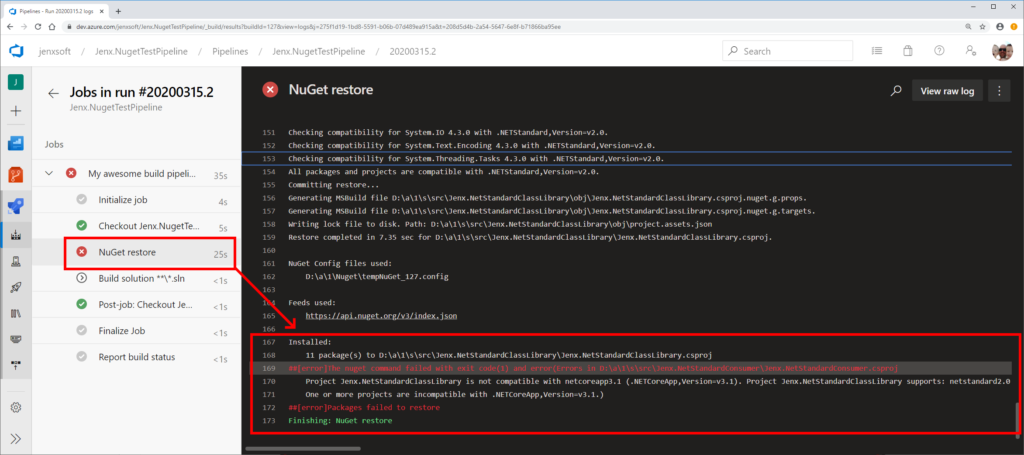
Task: Bookmark the page with star icon
Action: click(x=982, y=27)
